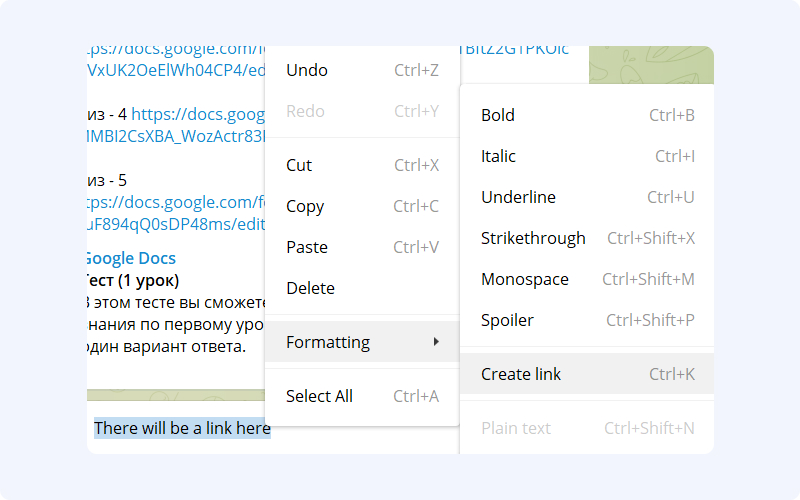Choose Monospace formatting option
This screenshot has width=800, height=500.
coord(587,280)
